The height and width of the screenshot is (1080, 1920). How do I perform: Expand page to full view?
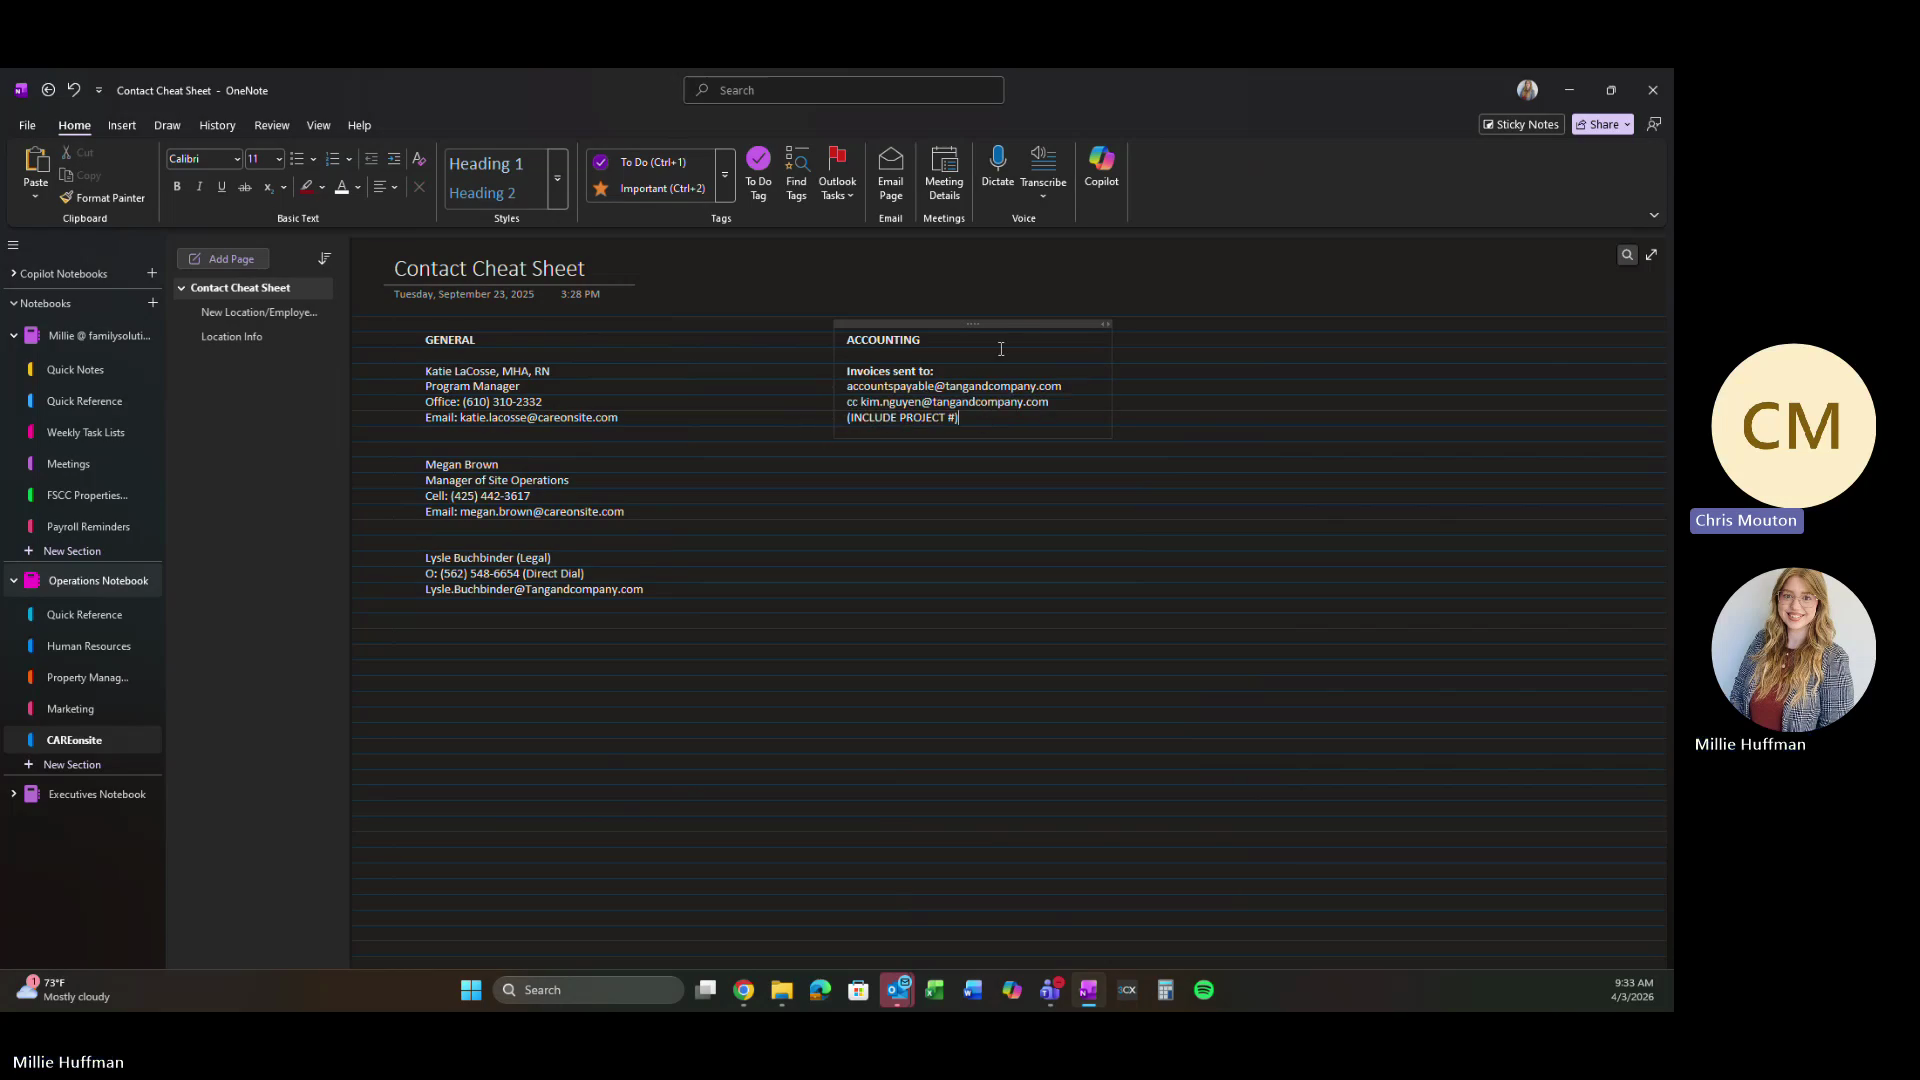pyautogui.click(x=1652, y=255)
